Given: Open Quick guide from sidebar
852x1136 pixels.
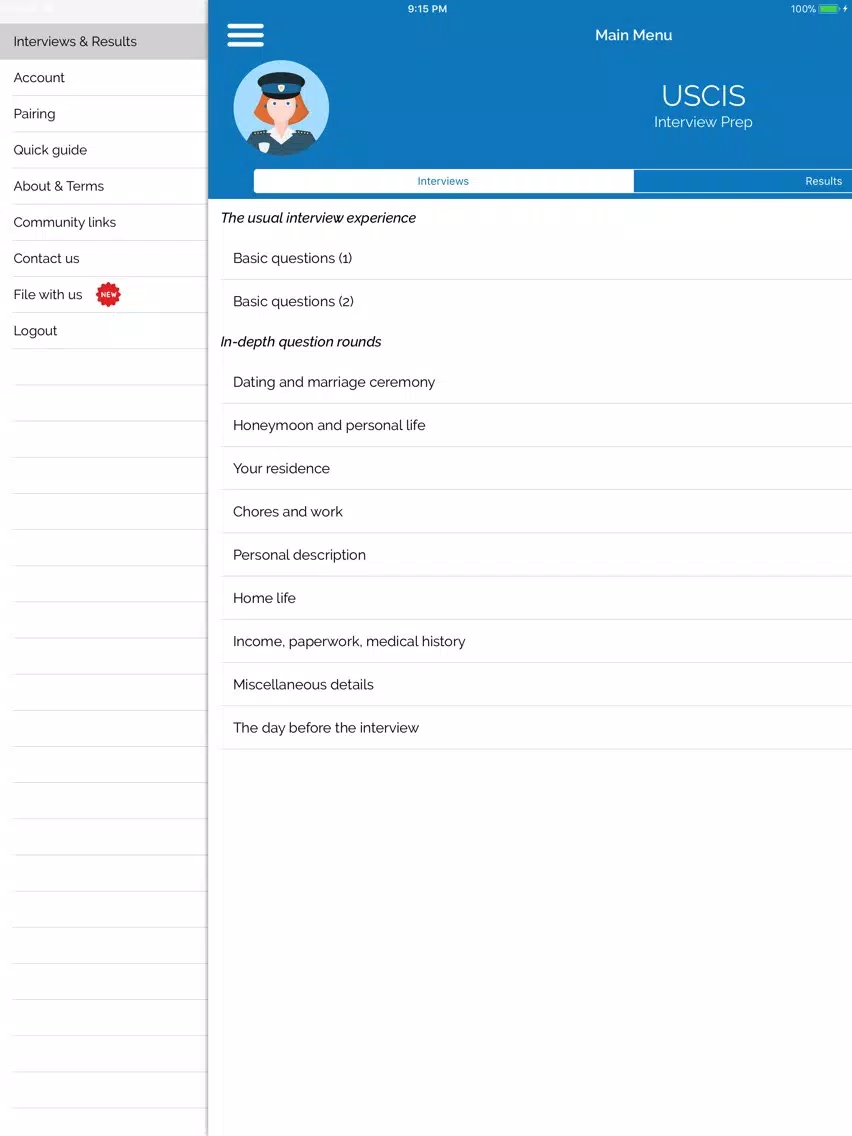Looking at the screenshot, I should pos(104,150).
